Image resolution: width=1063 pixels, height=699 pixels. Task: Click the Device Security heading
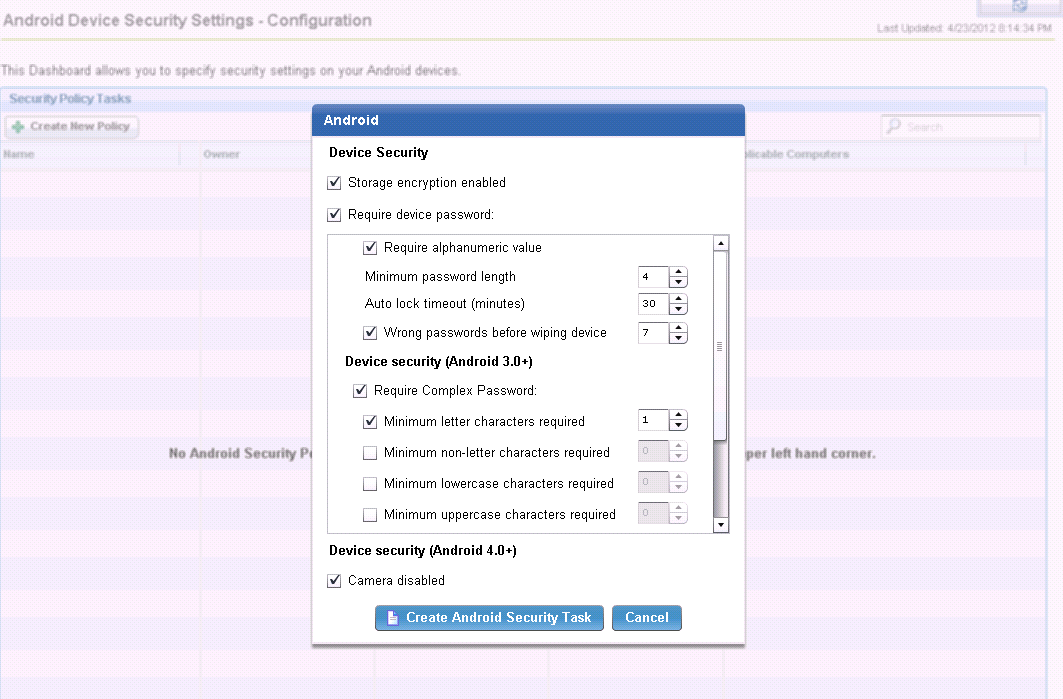(378, 153)
